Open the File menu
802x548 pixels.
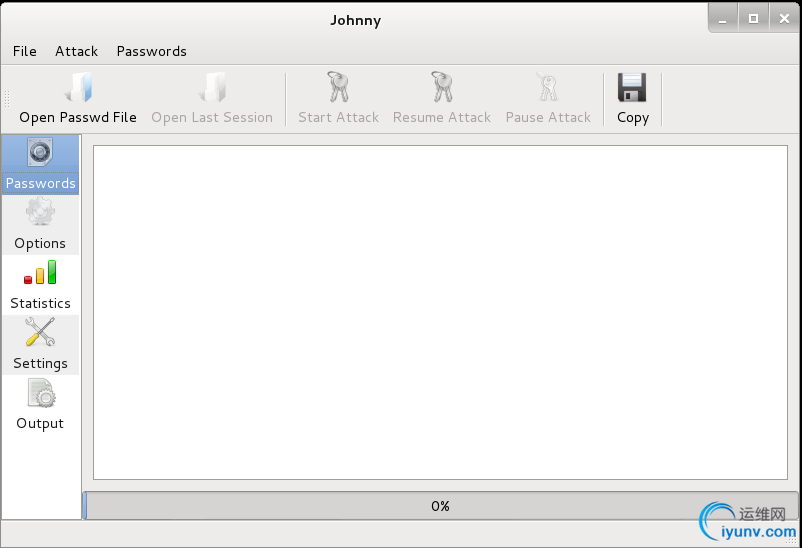[25, 51]
